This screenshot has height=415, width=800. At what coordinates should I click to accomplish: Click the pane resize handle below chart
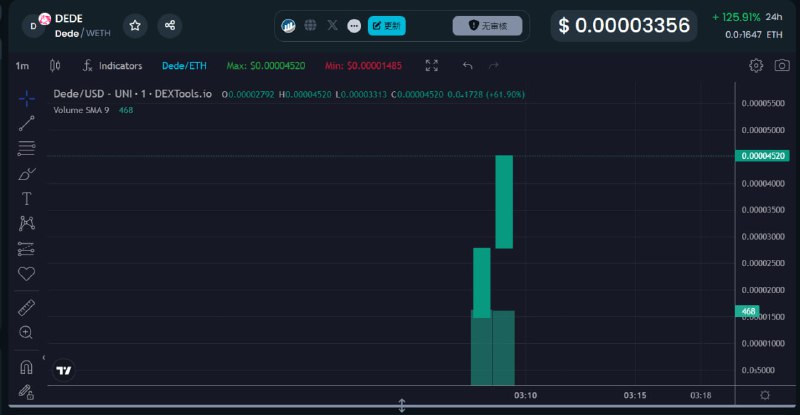(401, 405)
